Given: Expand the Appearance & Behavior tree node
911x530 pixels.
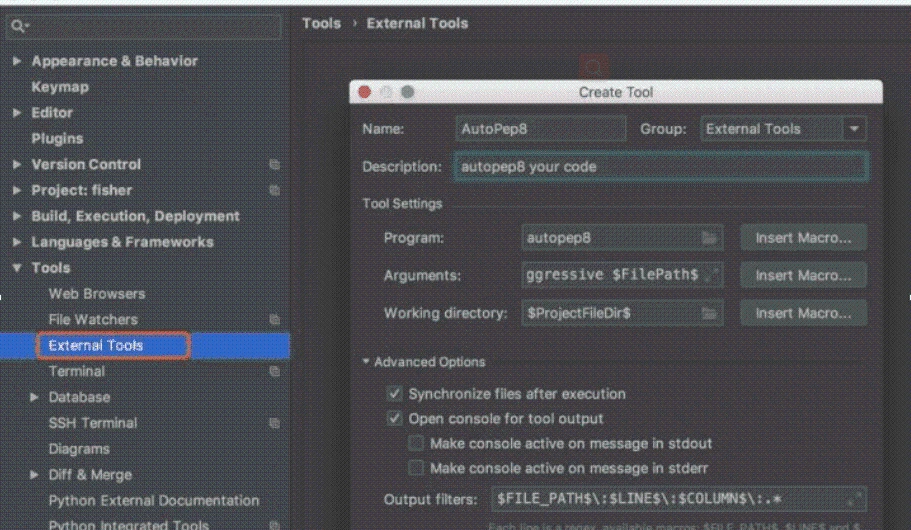Looking at the screenshot, I should (17, 62).
